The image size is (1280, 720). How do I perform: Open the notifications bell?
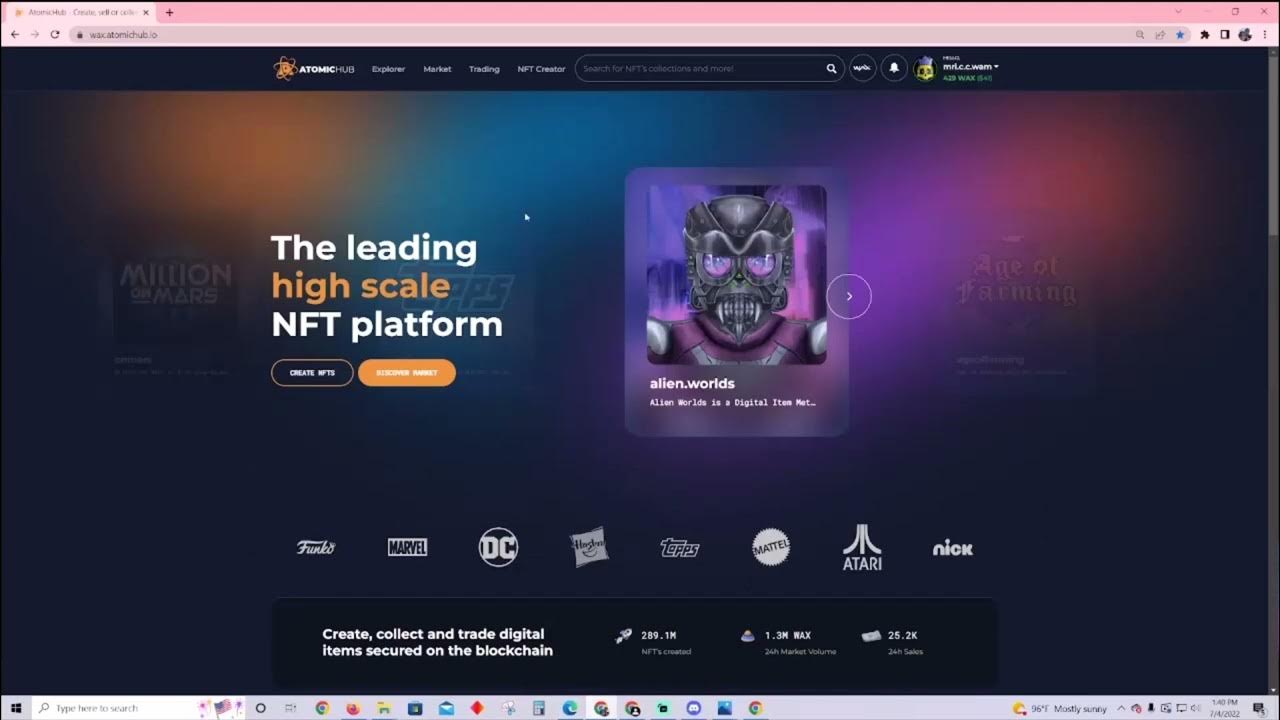click(x=894, y=68)
